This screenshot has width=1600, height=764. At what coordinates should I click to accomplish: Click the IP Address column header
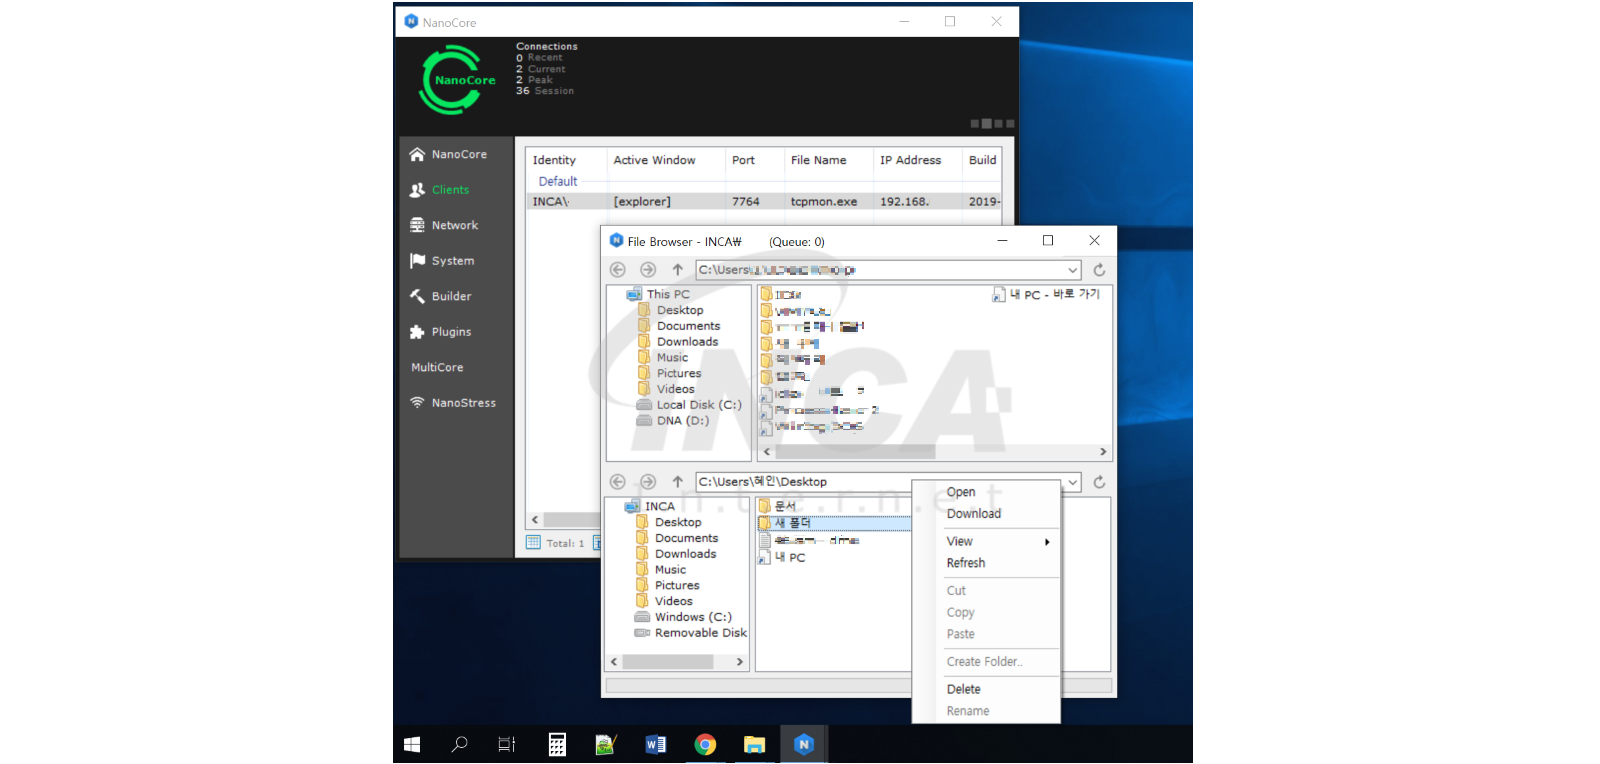pyautogui.click(x=916, y=160)
